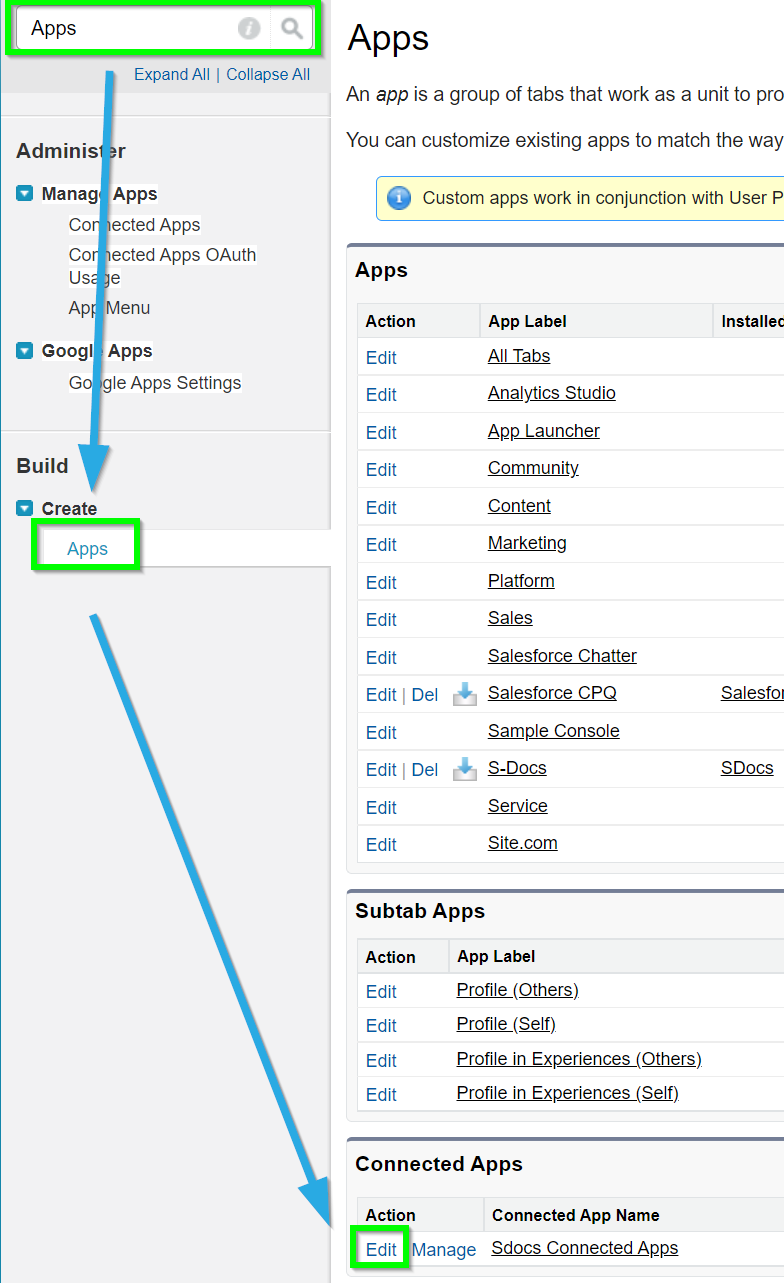The width and height of the screenshot is (784, 1283).
Task: Open the All Tabs app label link
Action: click(519, 356)
